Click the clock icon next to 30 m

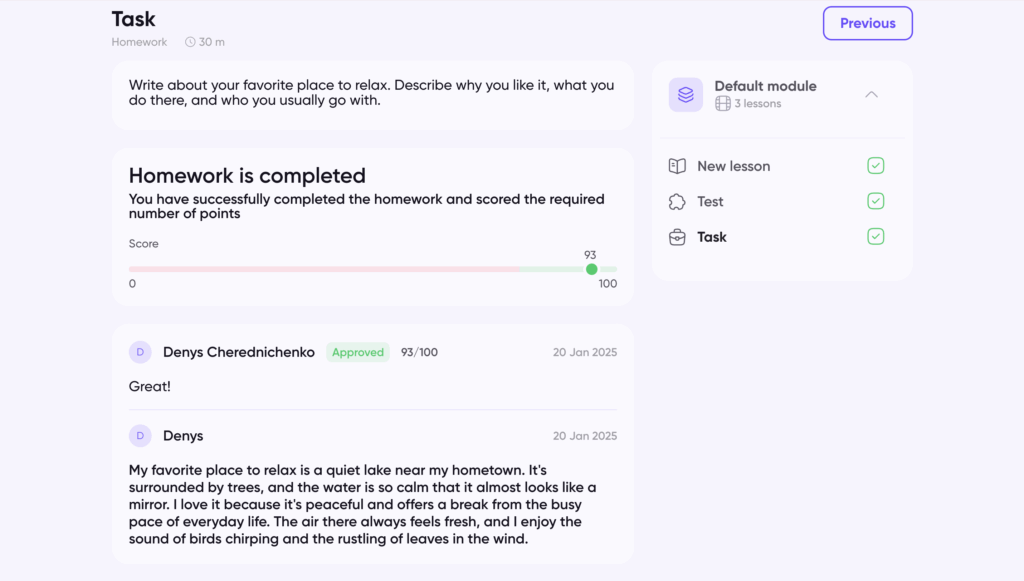tap(191, 42)
